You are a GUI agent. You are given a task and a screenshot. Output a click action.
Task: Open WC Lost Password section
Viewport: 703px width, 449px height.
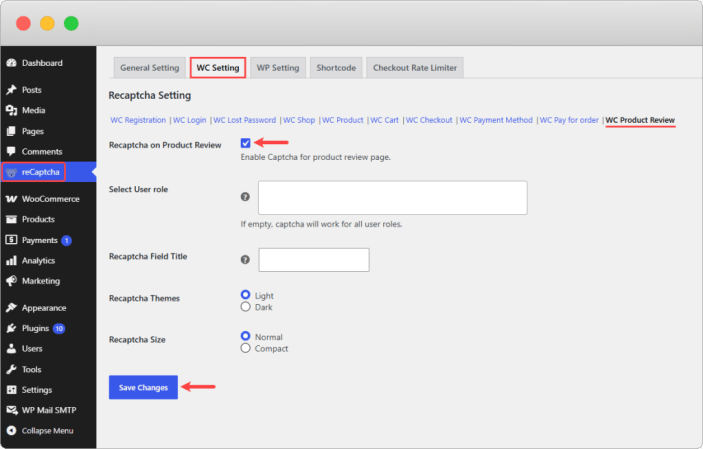coord(245,120)
